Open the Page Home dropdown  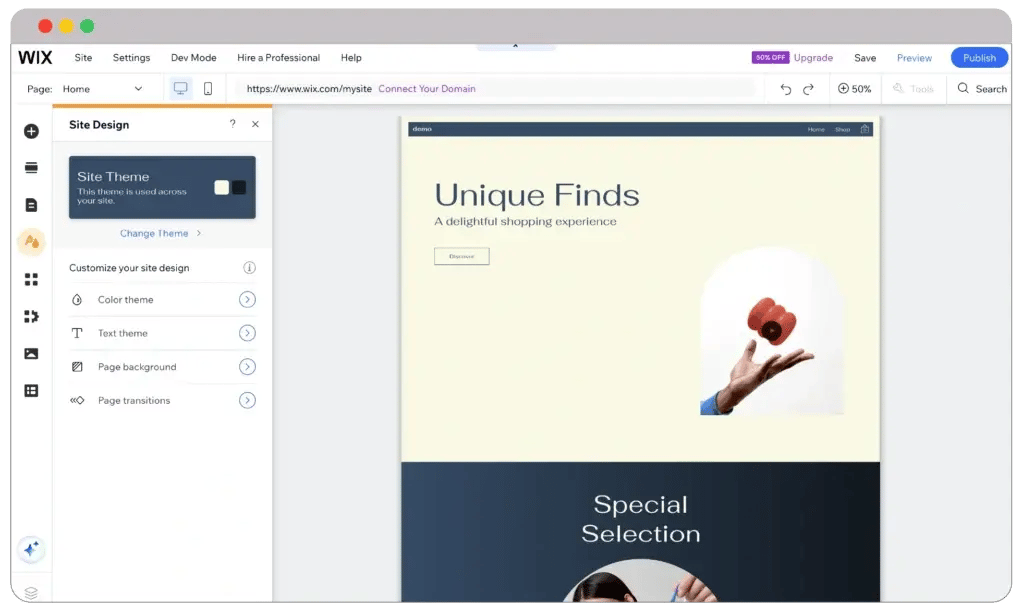(x=102, y=89)
